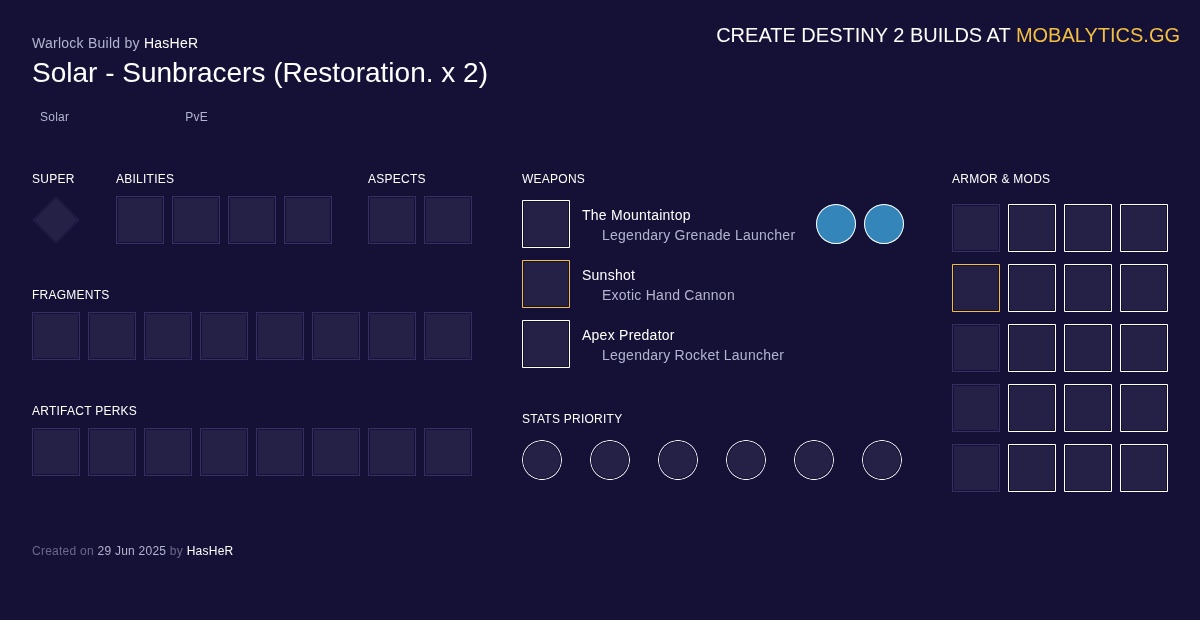Toggle the first Artifact Perks slot

pos(56,452)
